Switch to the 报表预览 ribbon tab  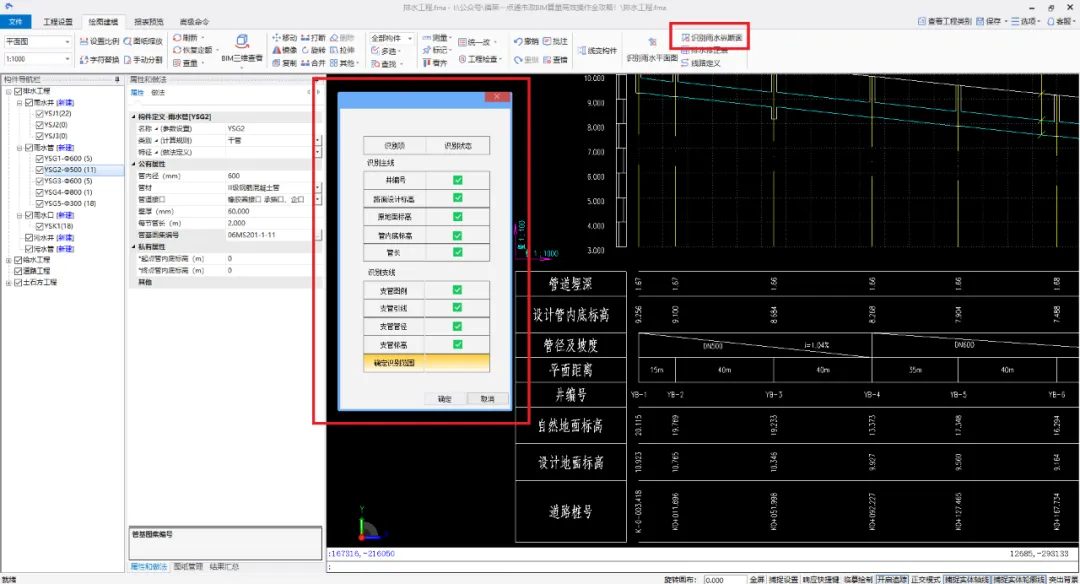tap(149, 22)
